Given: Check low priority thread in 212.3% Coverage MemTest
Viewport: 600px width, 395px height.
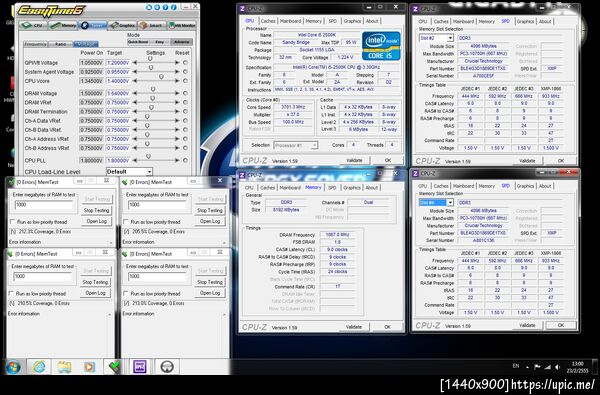Looking at the screenshot, I should click(12, 222).
